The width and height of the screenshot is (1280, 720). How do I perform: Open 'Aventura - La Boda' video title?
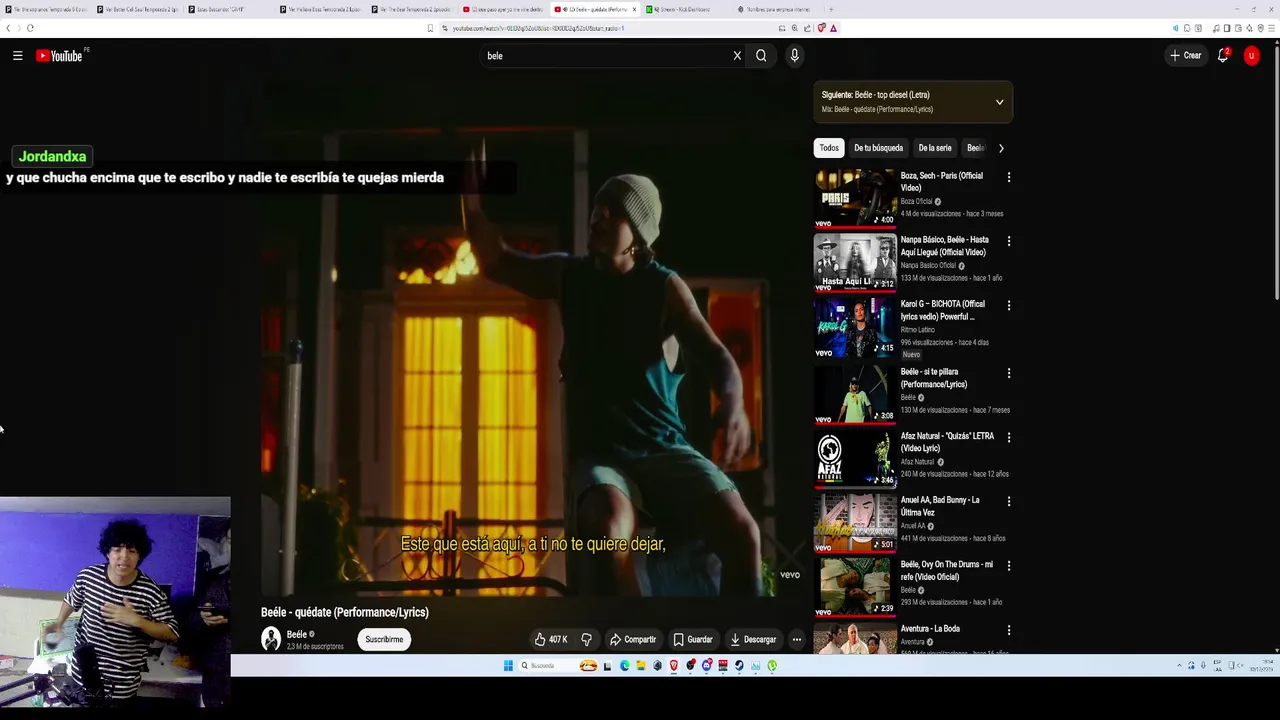point(930,629)
